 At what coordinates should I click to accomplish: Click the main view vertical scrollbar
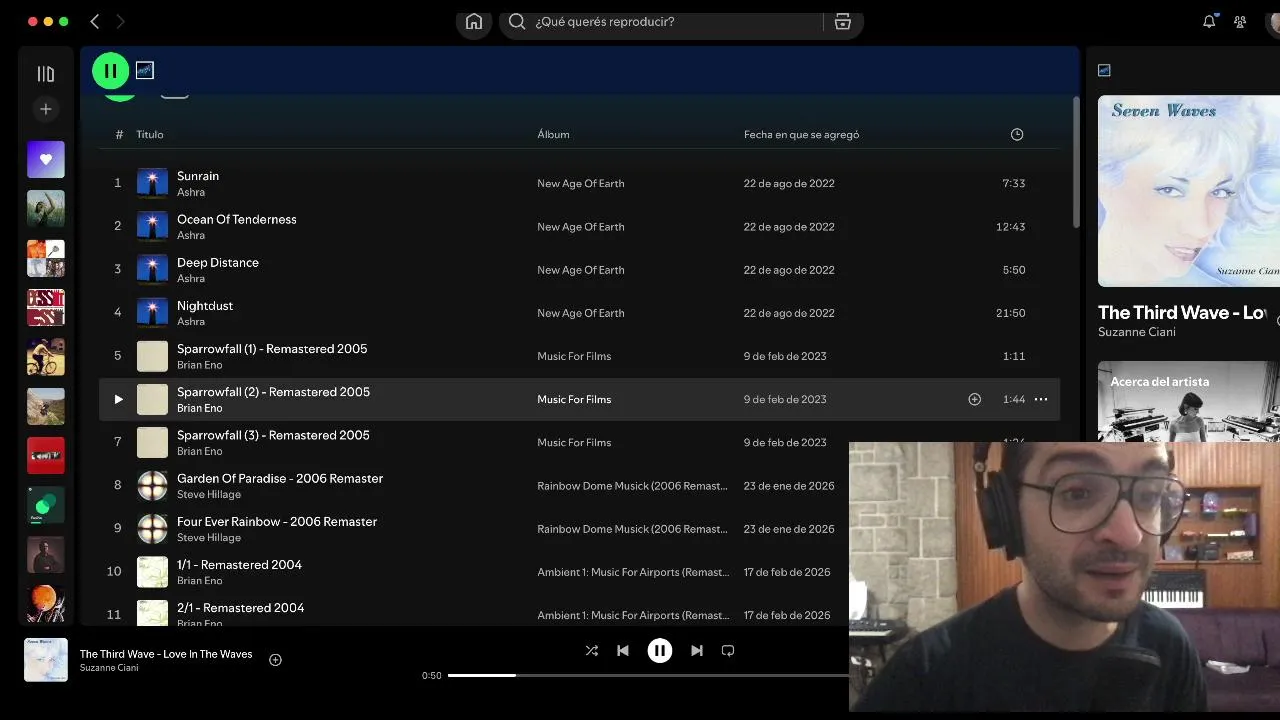pyautogui.click(x=1076, y=162)
